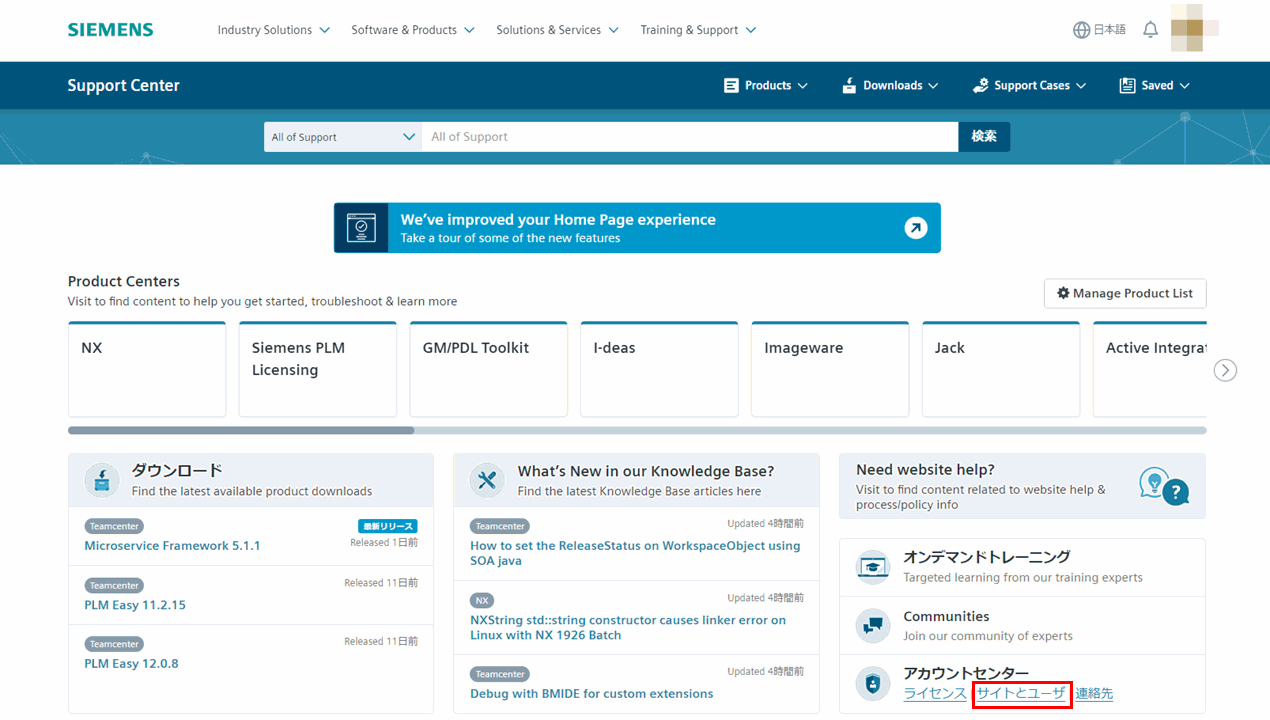Open the Jack product card
Screen dimensions: 1270x720
1001,369
